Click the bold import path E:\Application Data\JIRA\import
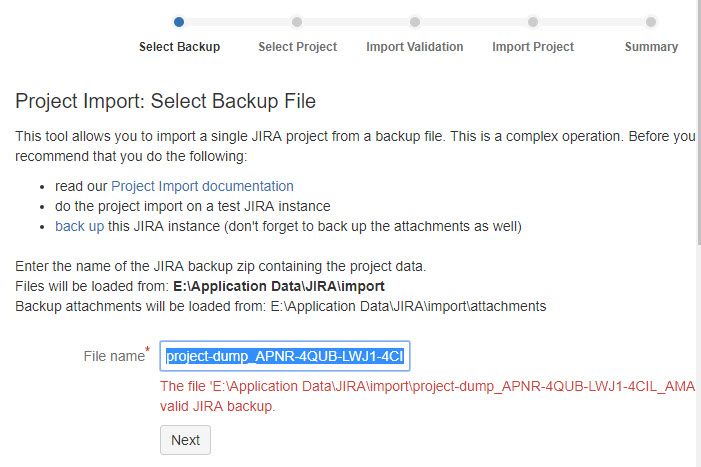The image size is (701, 467). 279,286
